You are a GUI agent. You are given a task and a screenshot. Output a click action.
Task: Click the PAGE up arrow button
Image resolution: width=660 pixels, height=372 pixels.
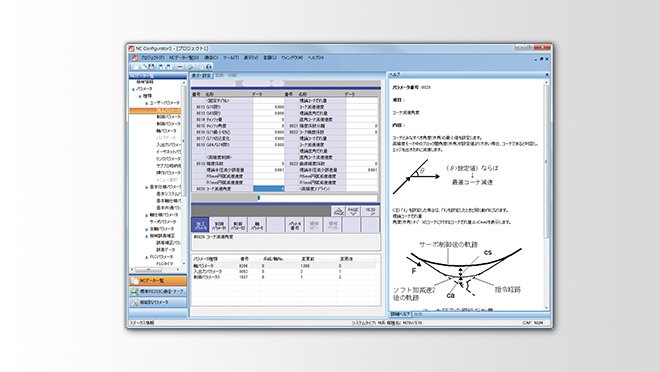pyautogui.click(x=339, y=211)
